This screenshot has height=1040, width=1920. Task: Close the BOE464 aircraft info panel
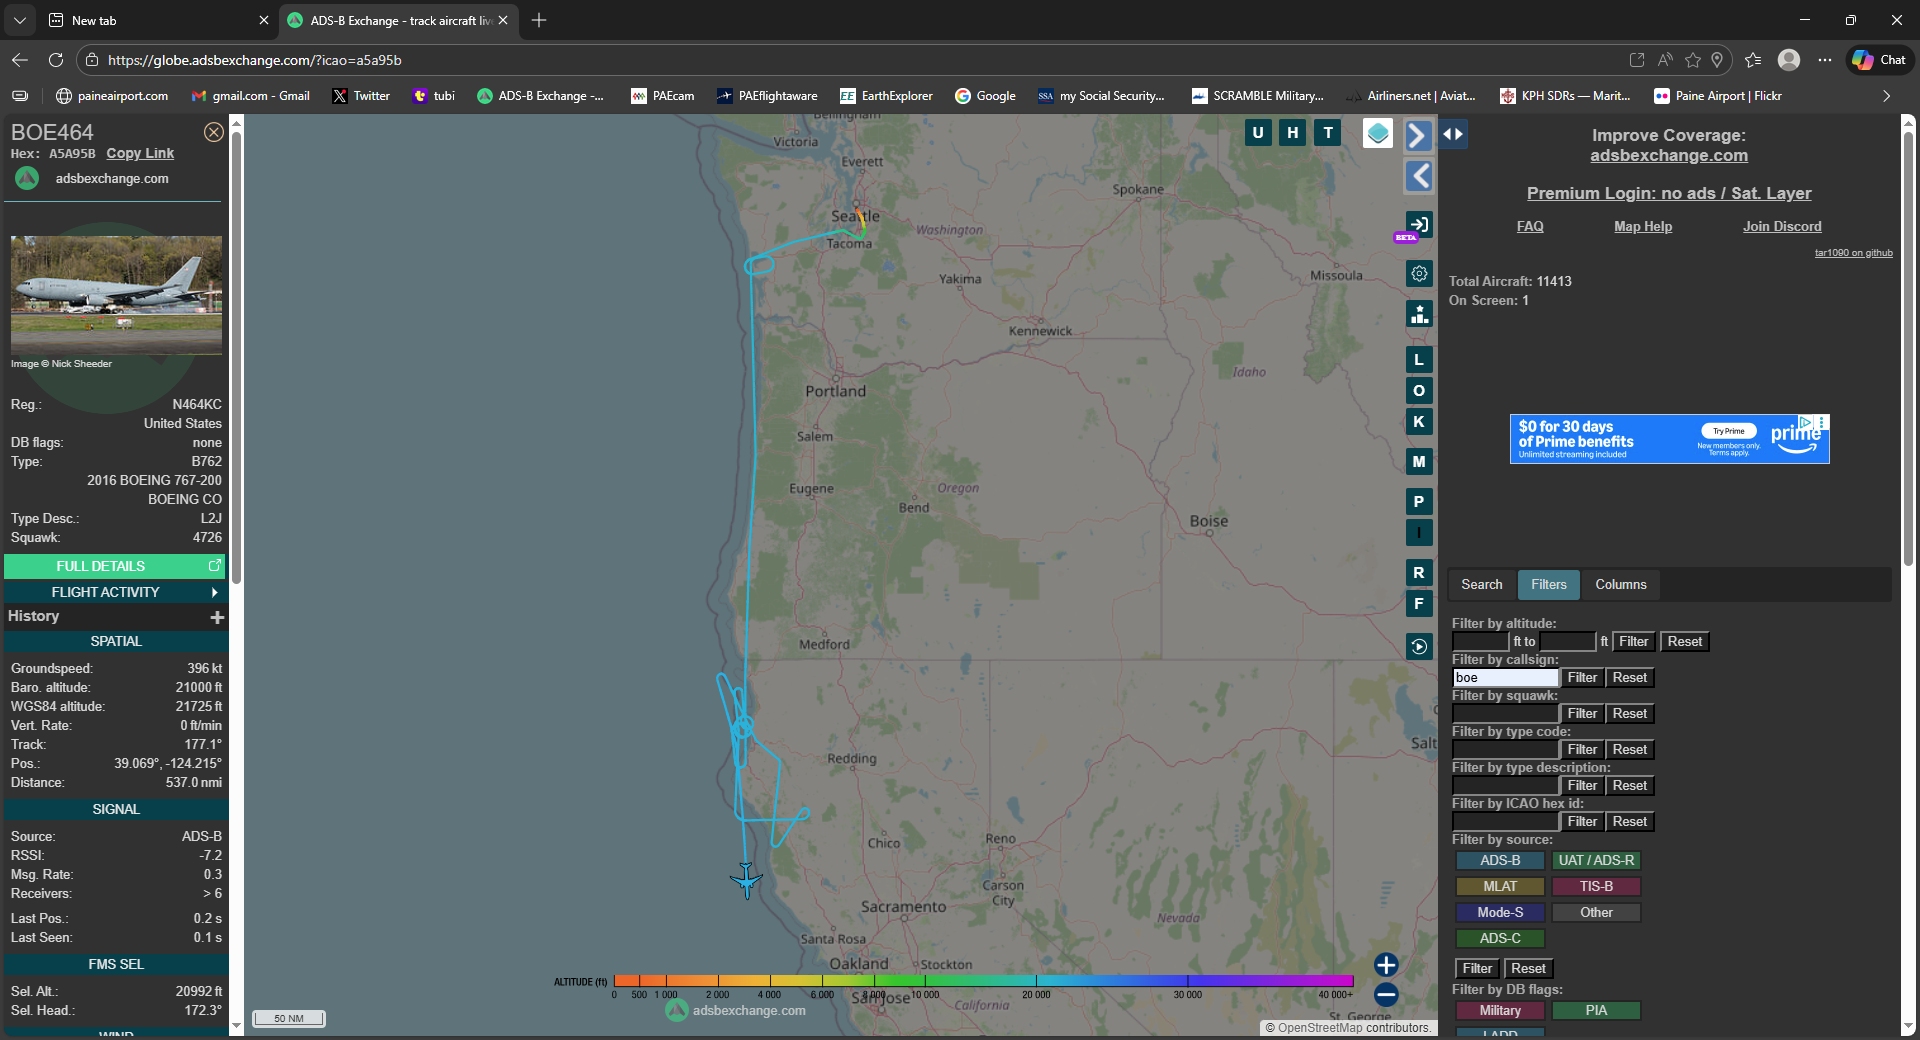[x=213, y=132]
